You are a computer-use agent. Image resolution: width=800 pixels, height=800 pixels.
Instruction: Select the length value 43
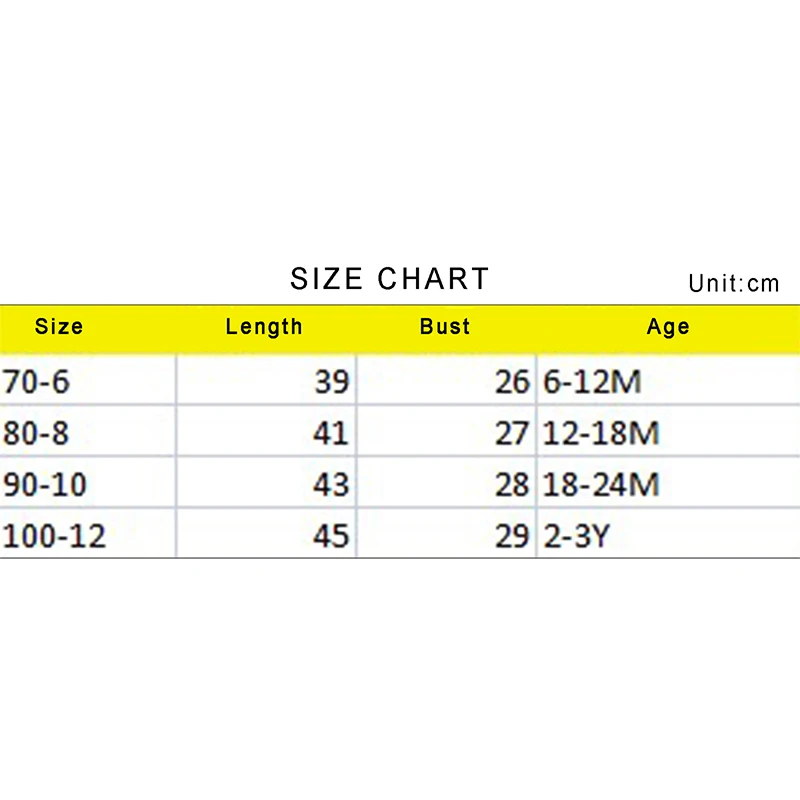click(x=331, y=485)
